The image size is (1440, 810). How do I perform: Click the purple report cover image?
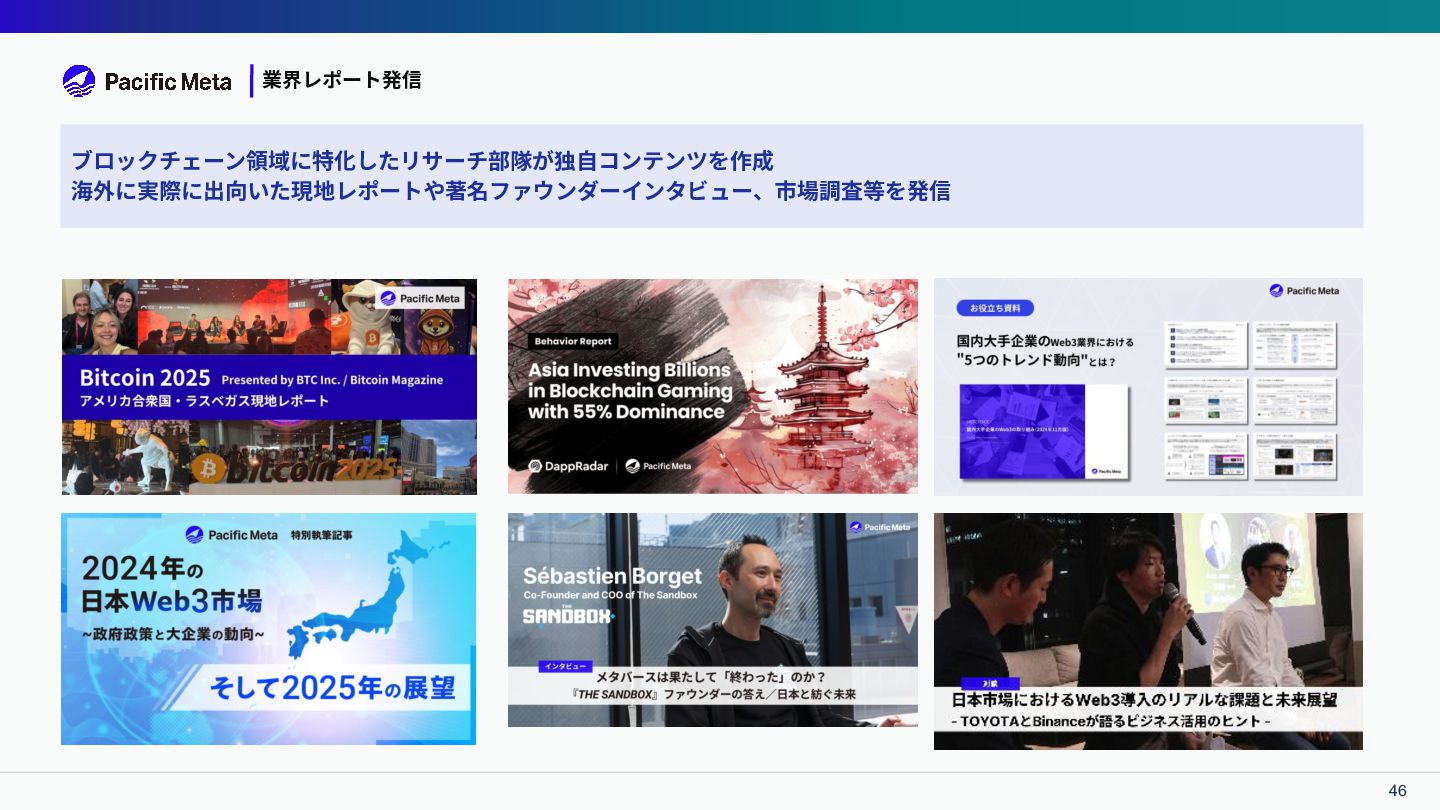[x=1043, y=432]
